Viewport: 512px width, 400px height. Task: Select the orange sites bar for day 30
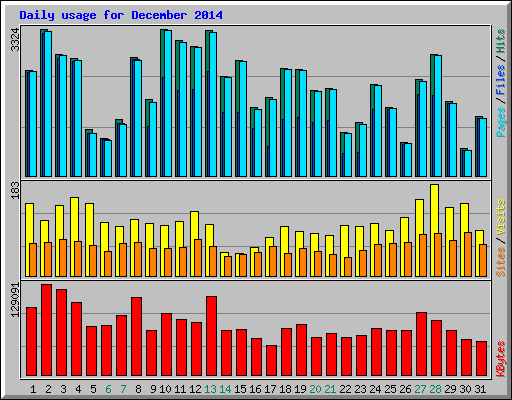click(x=468, y=254)
